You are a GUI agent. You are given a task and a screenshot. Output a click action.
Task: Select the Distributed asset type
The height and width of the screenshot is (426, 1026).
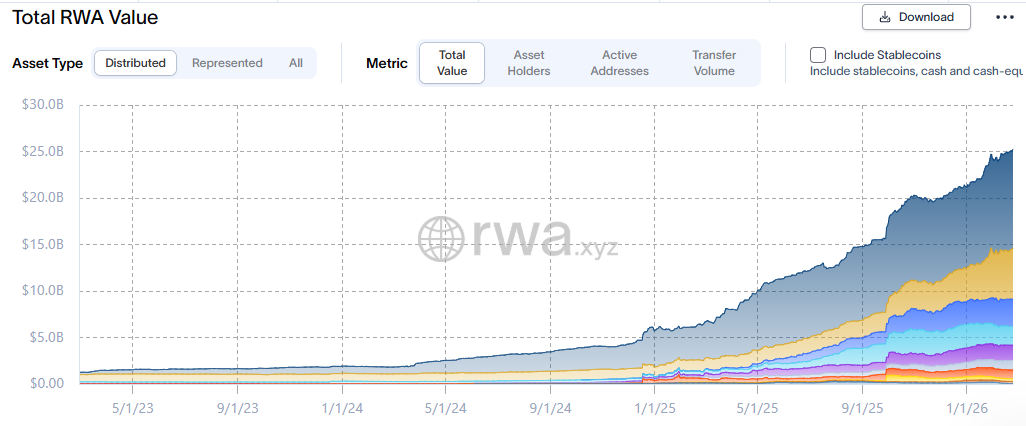click(x=135, y=63)
